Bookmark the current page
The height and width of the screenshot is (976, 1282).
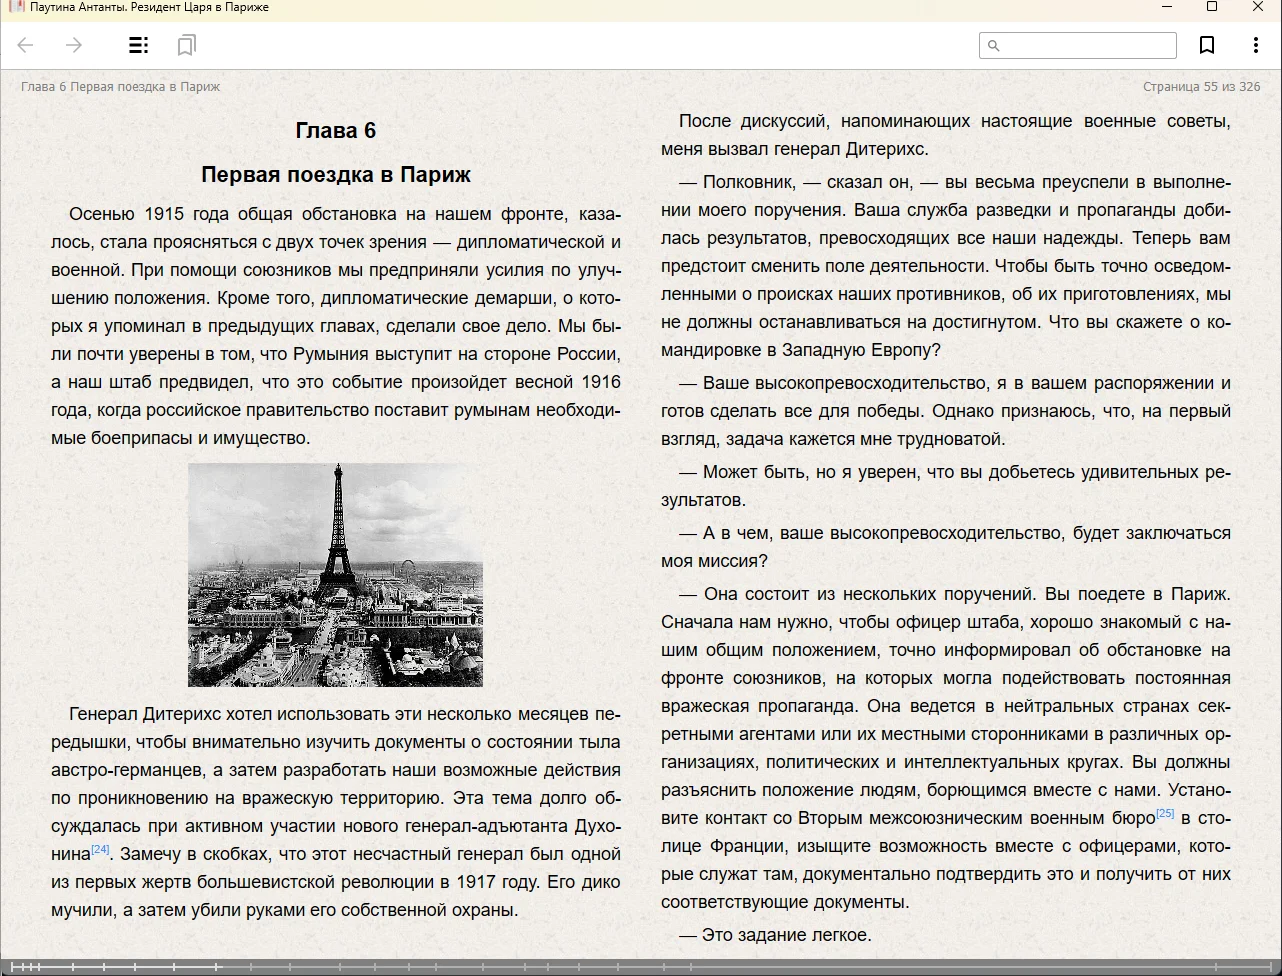1207,45
